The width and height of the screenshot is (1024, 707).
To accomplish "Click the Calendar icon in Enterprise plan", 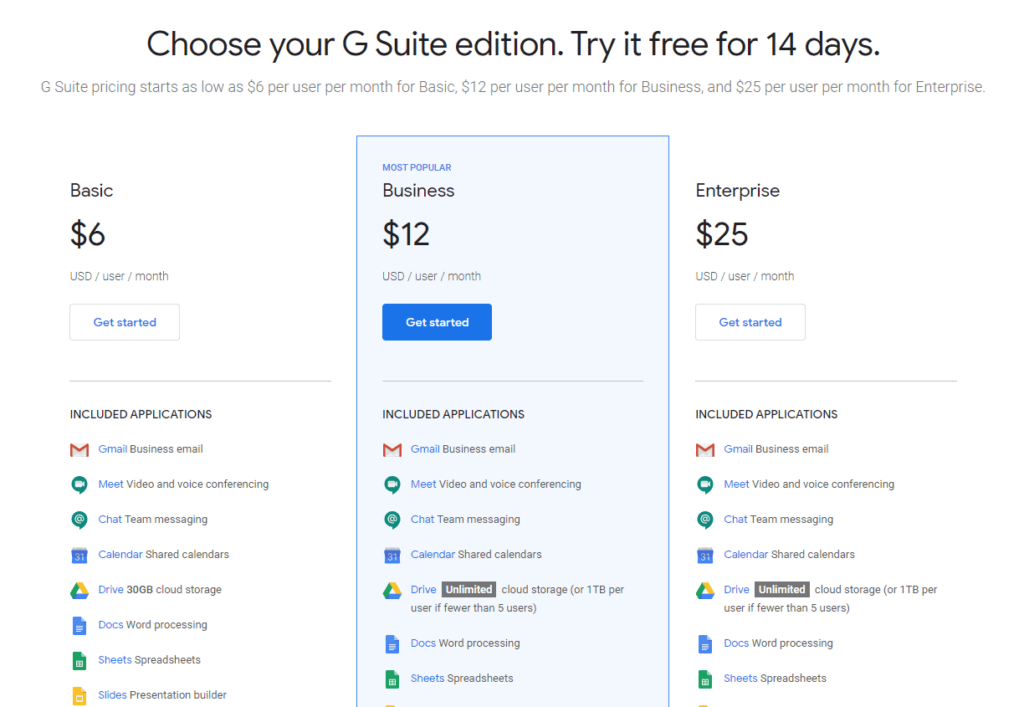I will pos(705,555).
